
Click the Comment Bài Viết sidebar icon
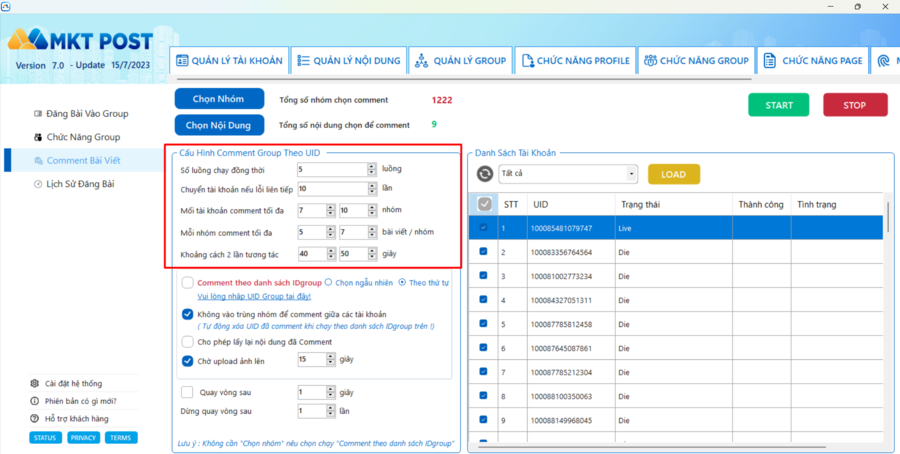point(38,161)
